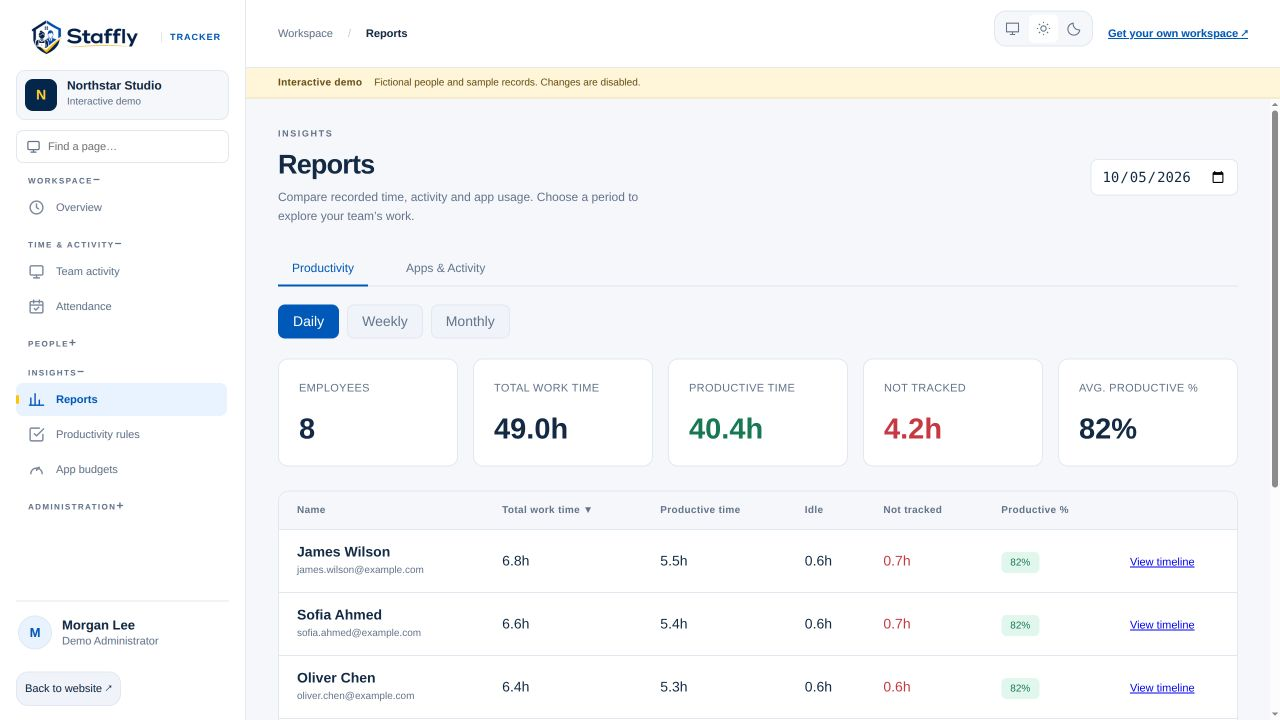Screen dimensions: 1280x720
Task: Click the Not tracked column header
Action: [x=912, y=510]
